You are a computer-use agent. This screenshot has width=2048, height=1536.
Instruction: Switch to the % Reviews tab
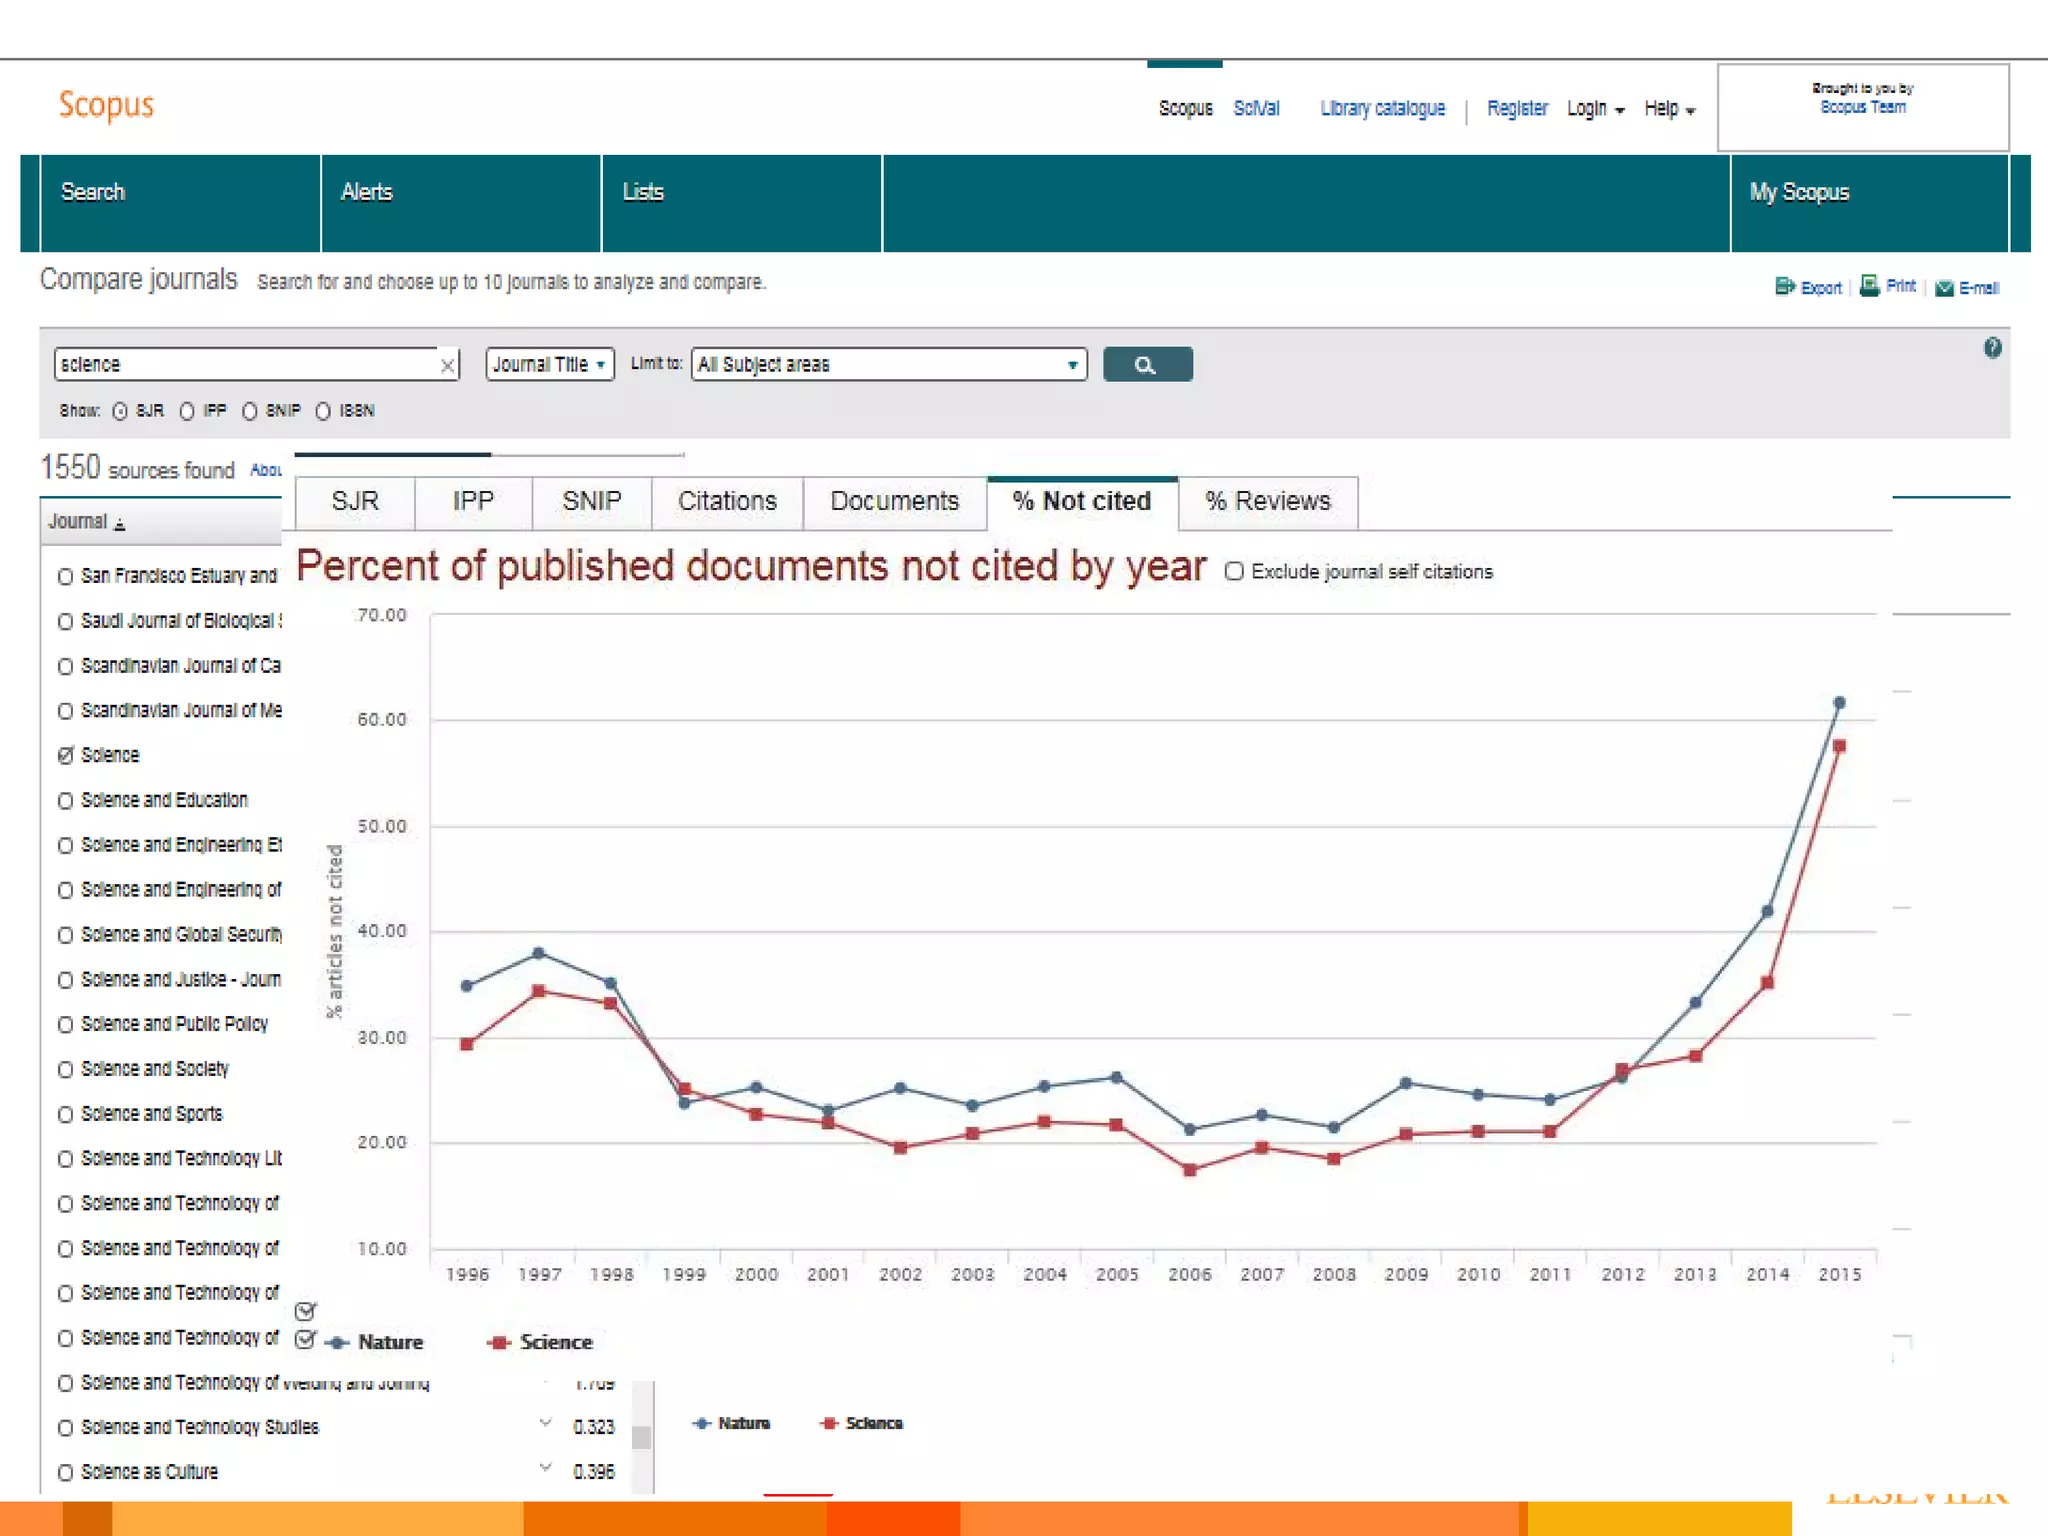1267,501
